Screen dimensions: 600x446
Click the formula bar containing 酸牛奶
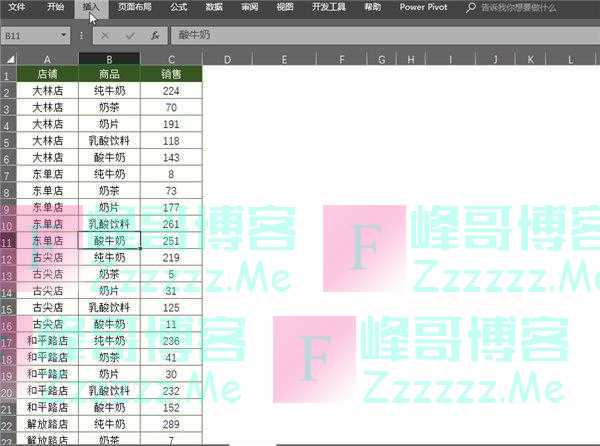380,34
